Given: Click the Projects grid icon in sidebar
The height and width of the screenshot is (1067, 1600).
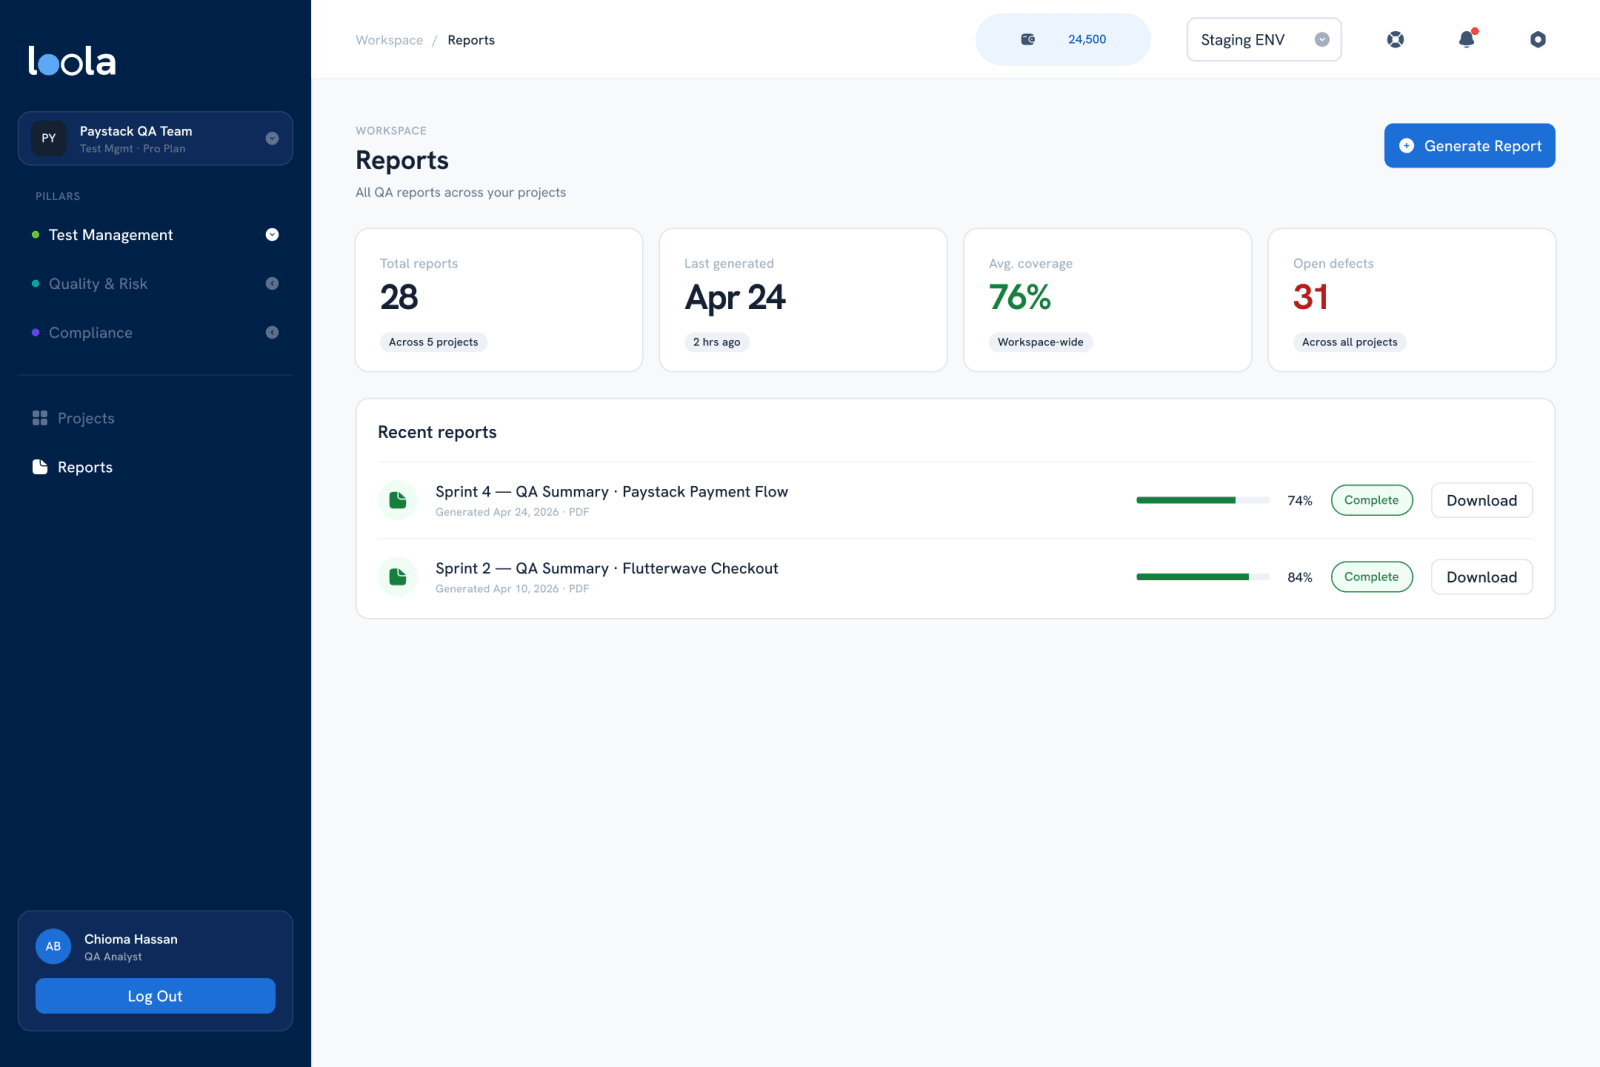Looking at the screenshot, I should pos(40,418).
